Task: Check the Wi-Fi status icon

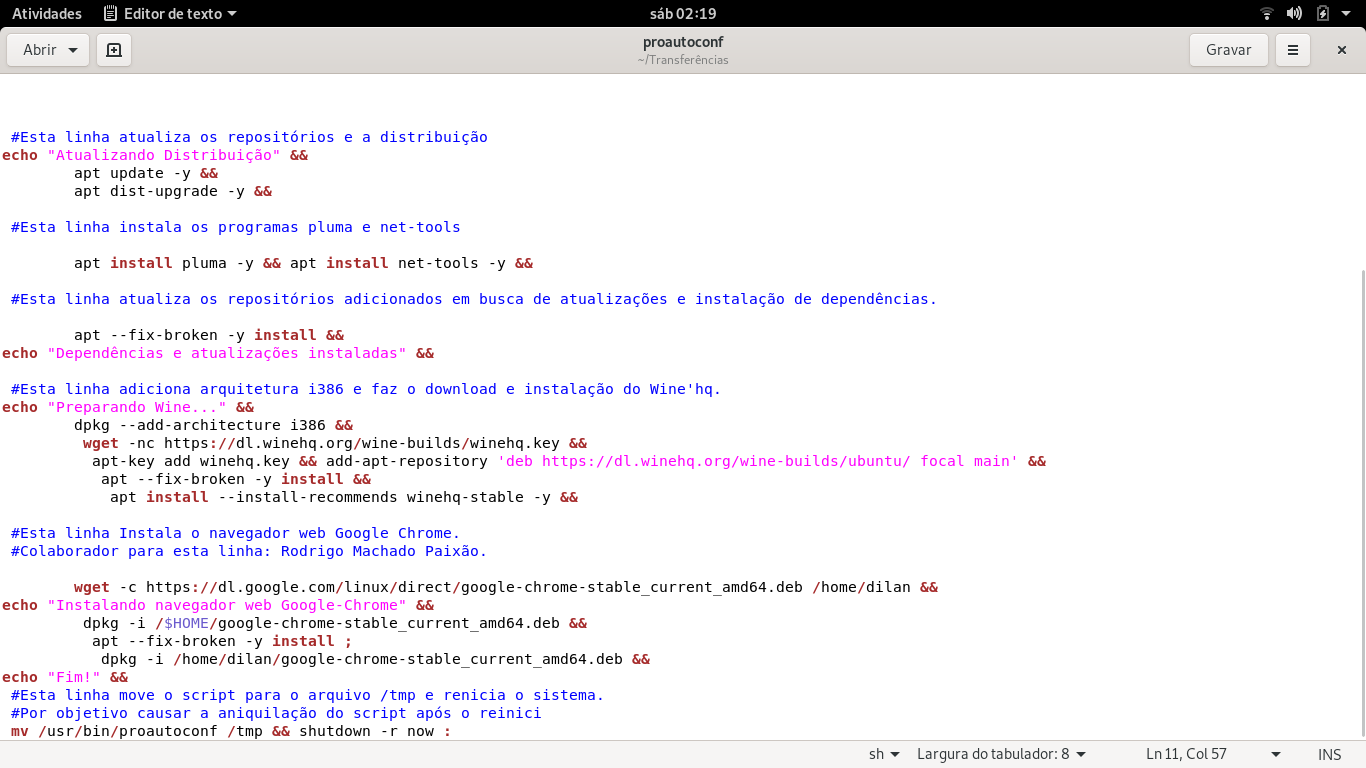Action: 1267,14
